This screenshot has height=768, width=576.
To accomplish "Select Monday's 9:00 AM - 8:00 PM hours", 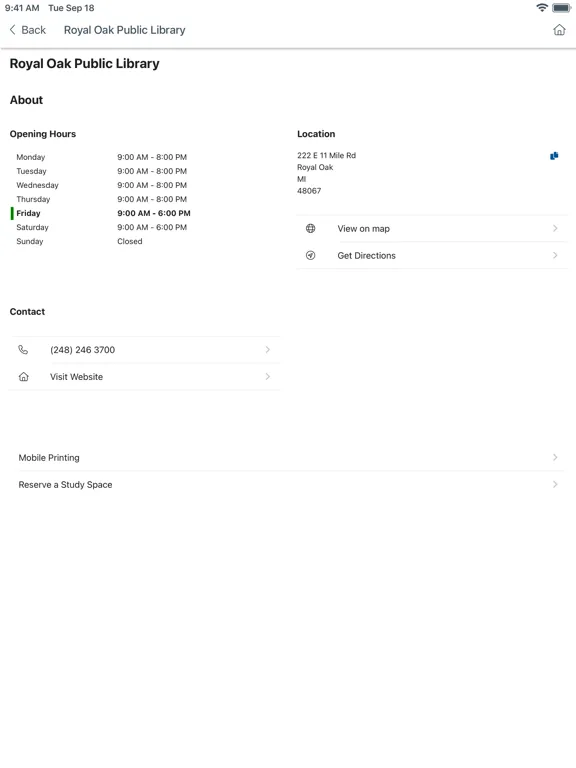I will click(152, 157).
